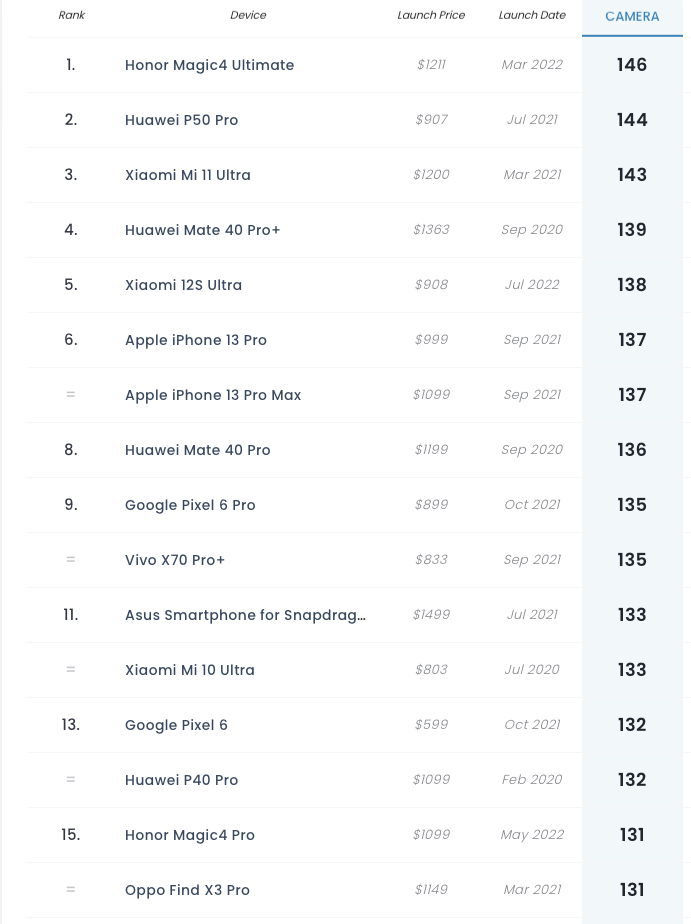Viewport: 691px width, 924px height.
Task: Click camera score 131 for Honor Magic4 Pro
Action: point(632,835)
